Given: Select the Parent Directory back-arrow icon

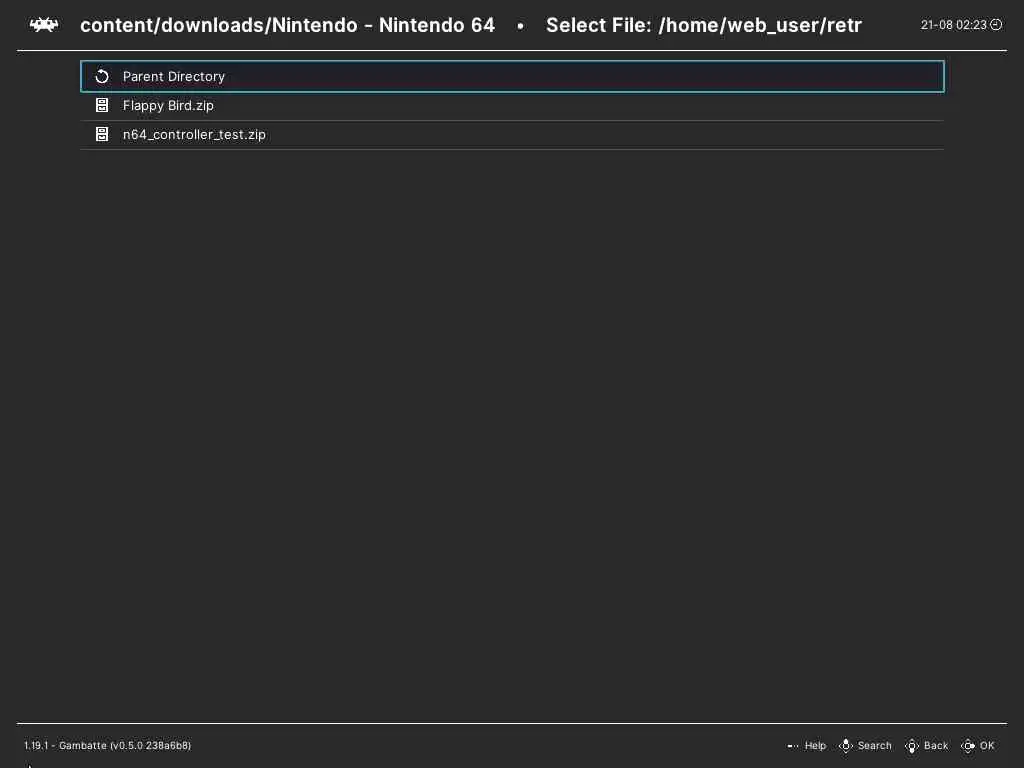Looking at the screenshot, I should [x=102, y=76].
